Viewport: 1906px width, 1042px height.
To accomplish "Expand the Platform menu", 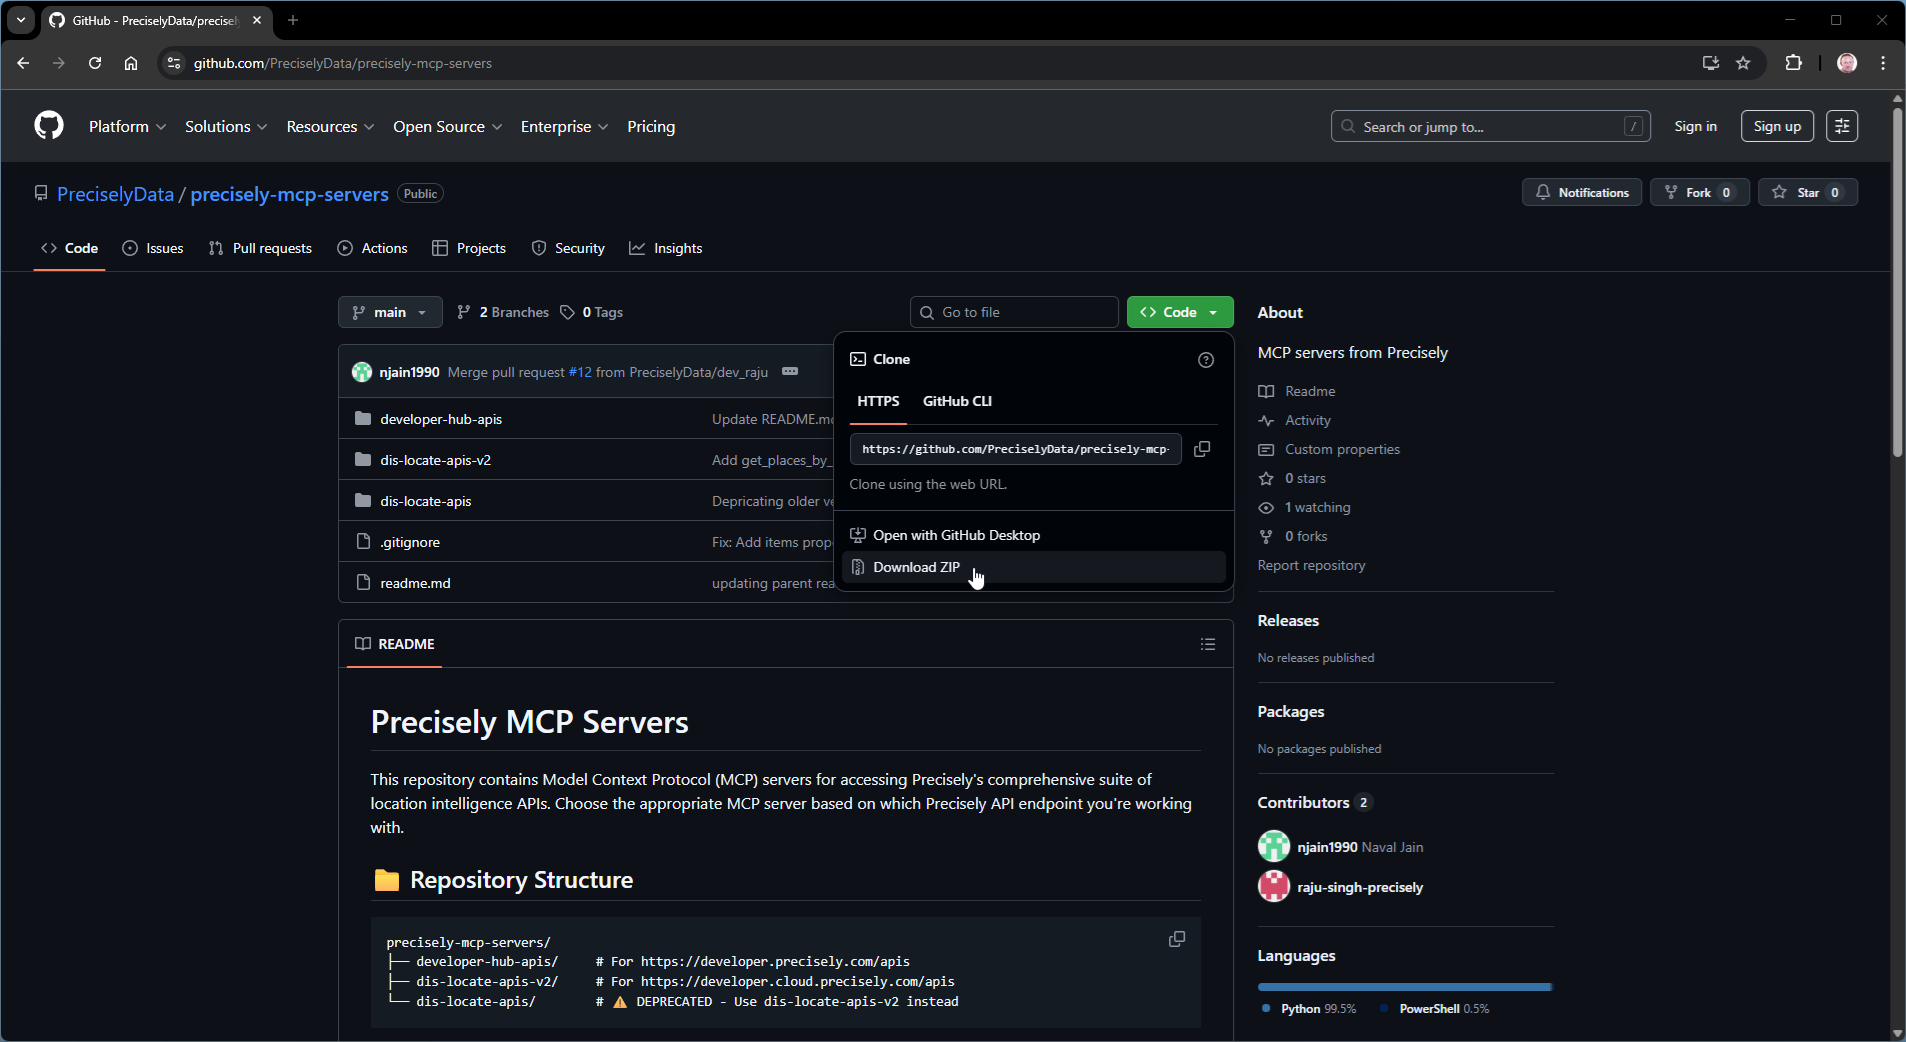I will (x=127, y=126).
